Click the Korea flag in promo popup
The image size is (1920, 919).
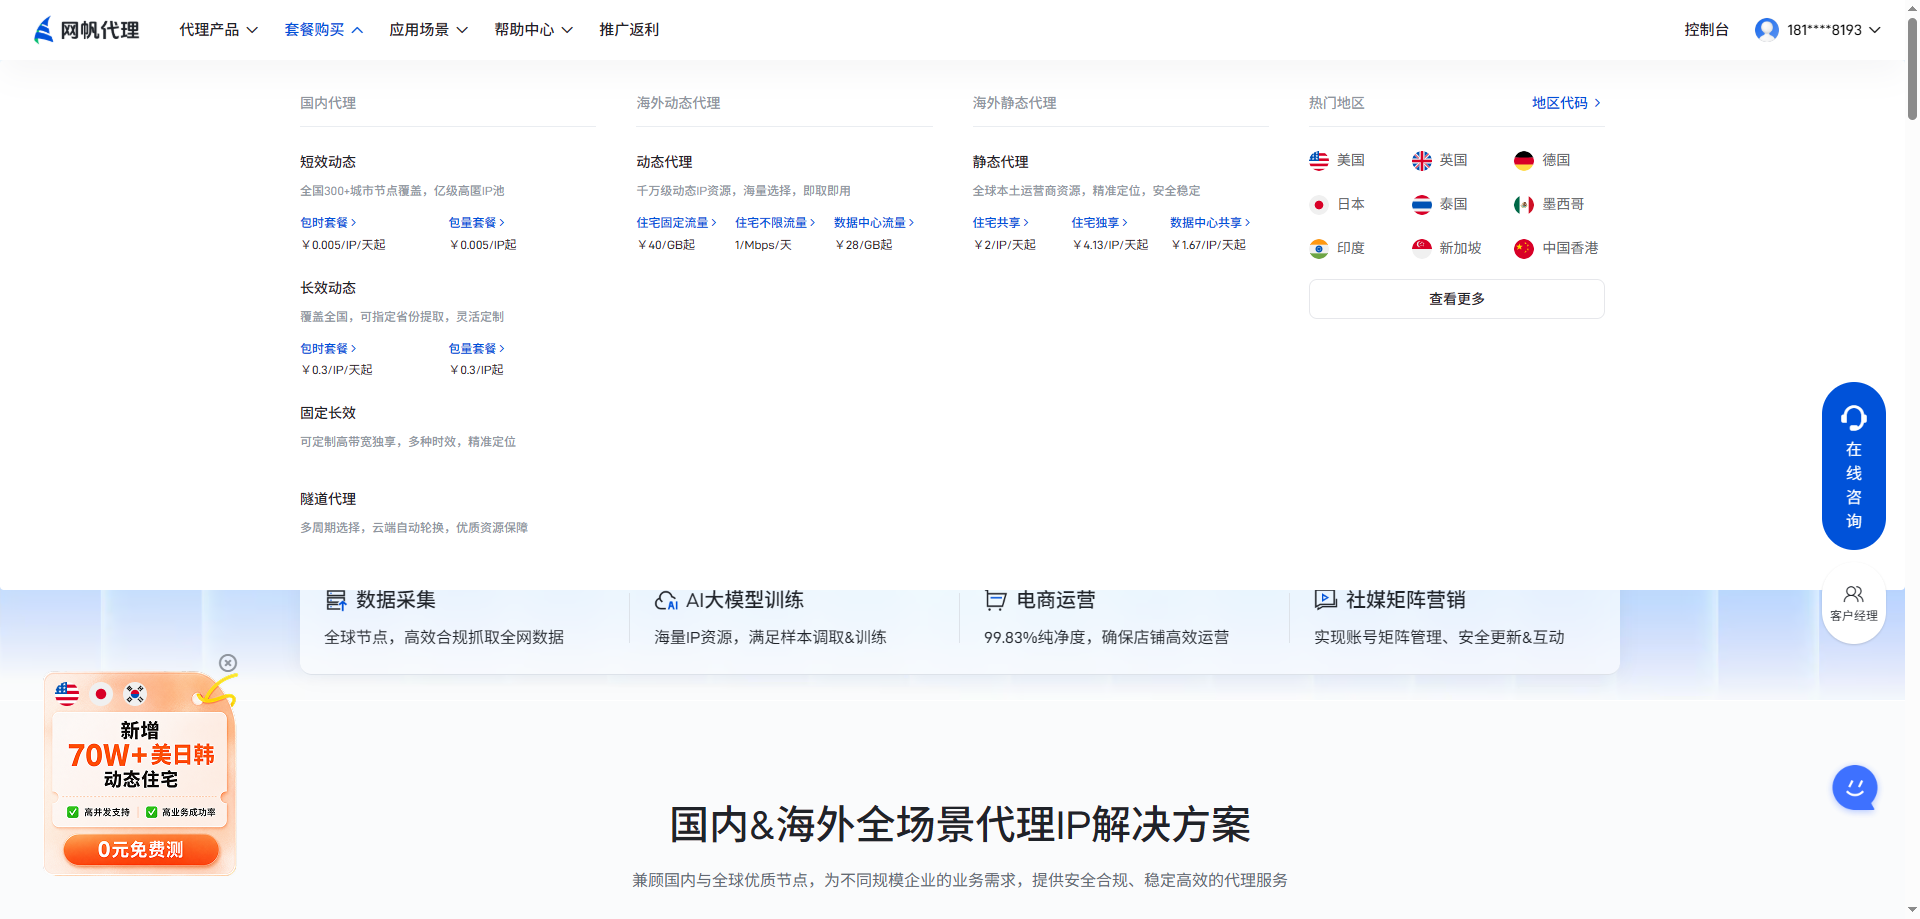coord(135,694)
